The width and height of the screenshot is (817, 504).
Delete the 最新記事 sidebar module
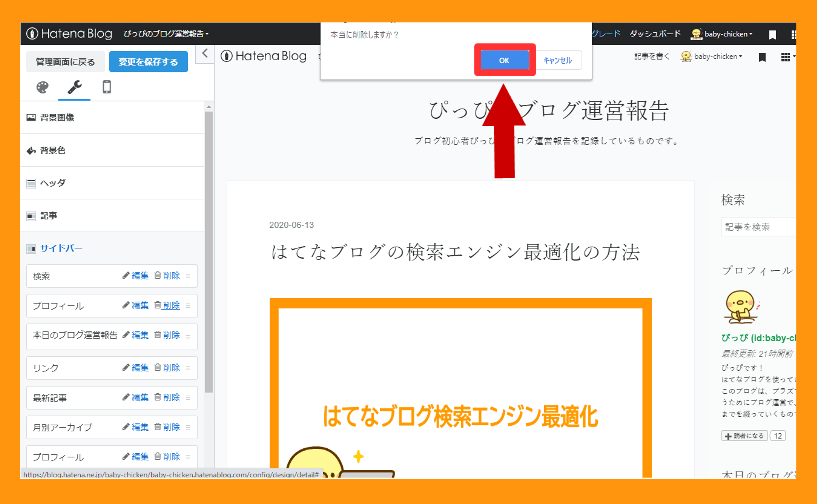tap(167, 397)
